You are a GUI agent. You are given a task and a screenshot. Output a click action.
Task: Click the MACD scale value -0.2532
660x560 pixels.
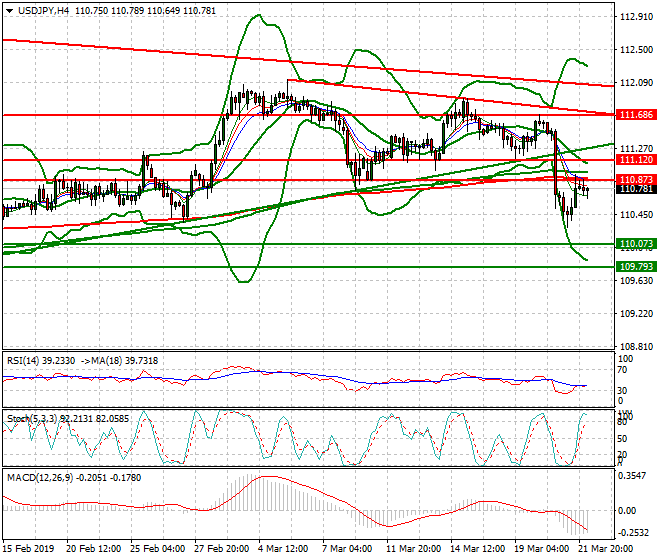(633, 533)
